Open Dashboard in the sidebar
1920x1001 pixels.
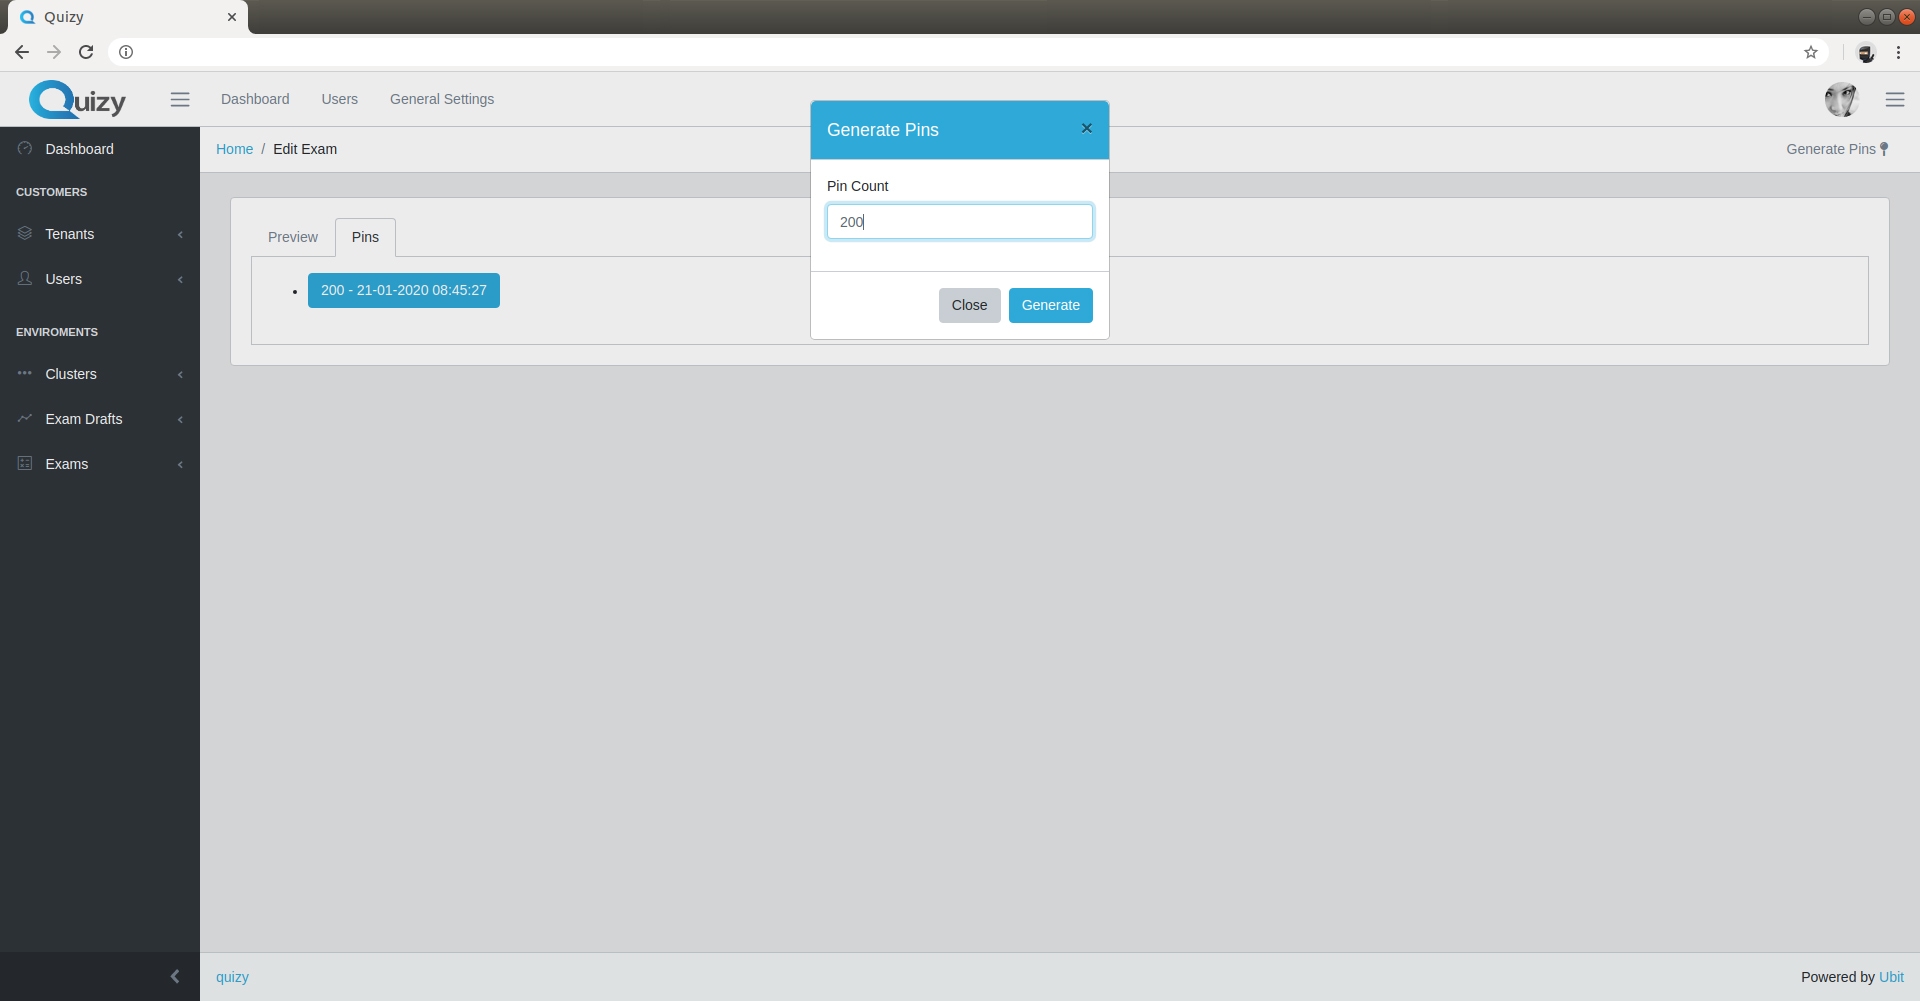click(x=100, y=149)
